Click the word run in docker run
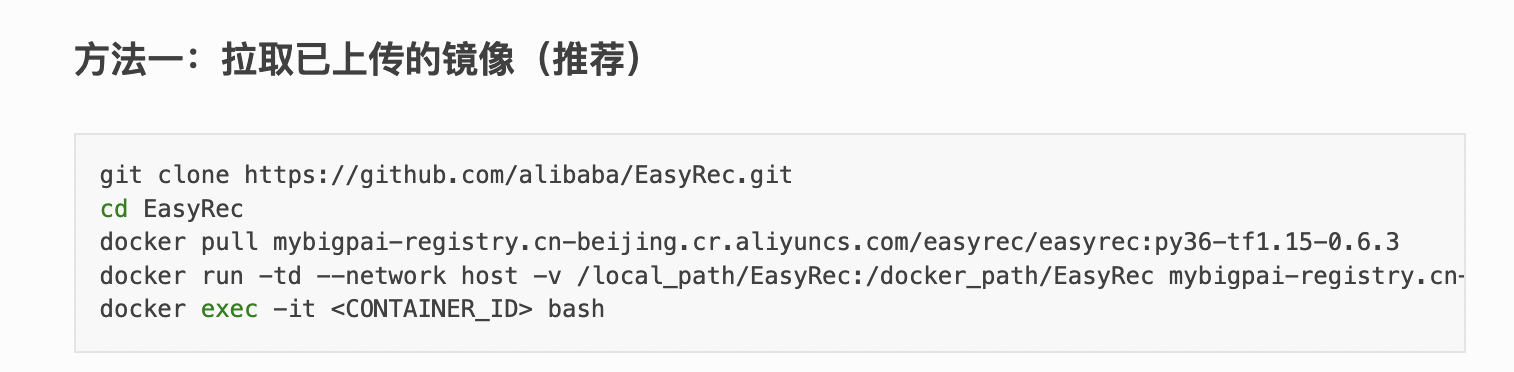 (222, 276)
